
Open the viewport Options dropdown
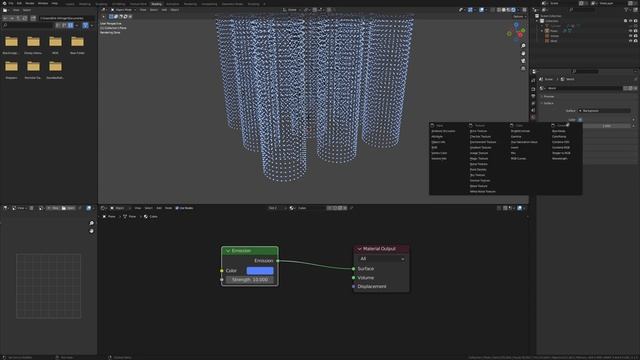[520, 17]
